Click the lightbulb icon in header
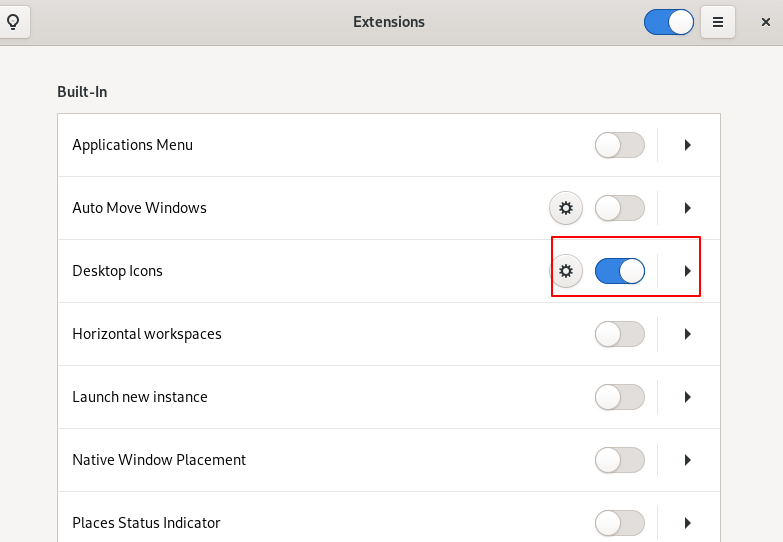 point(13,22)
